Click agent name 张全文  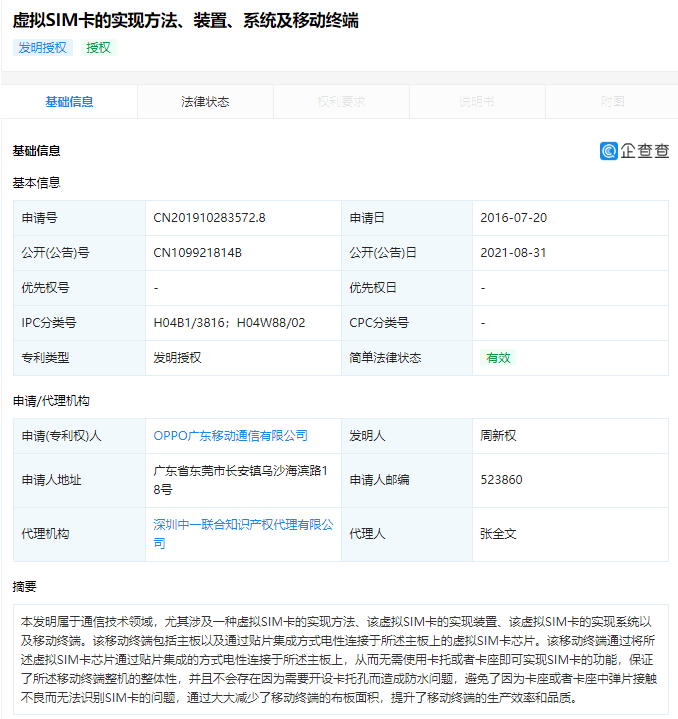tap(498, 534)
